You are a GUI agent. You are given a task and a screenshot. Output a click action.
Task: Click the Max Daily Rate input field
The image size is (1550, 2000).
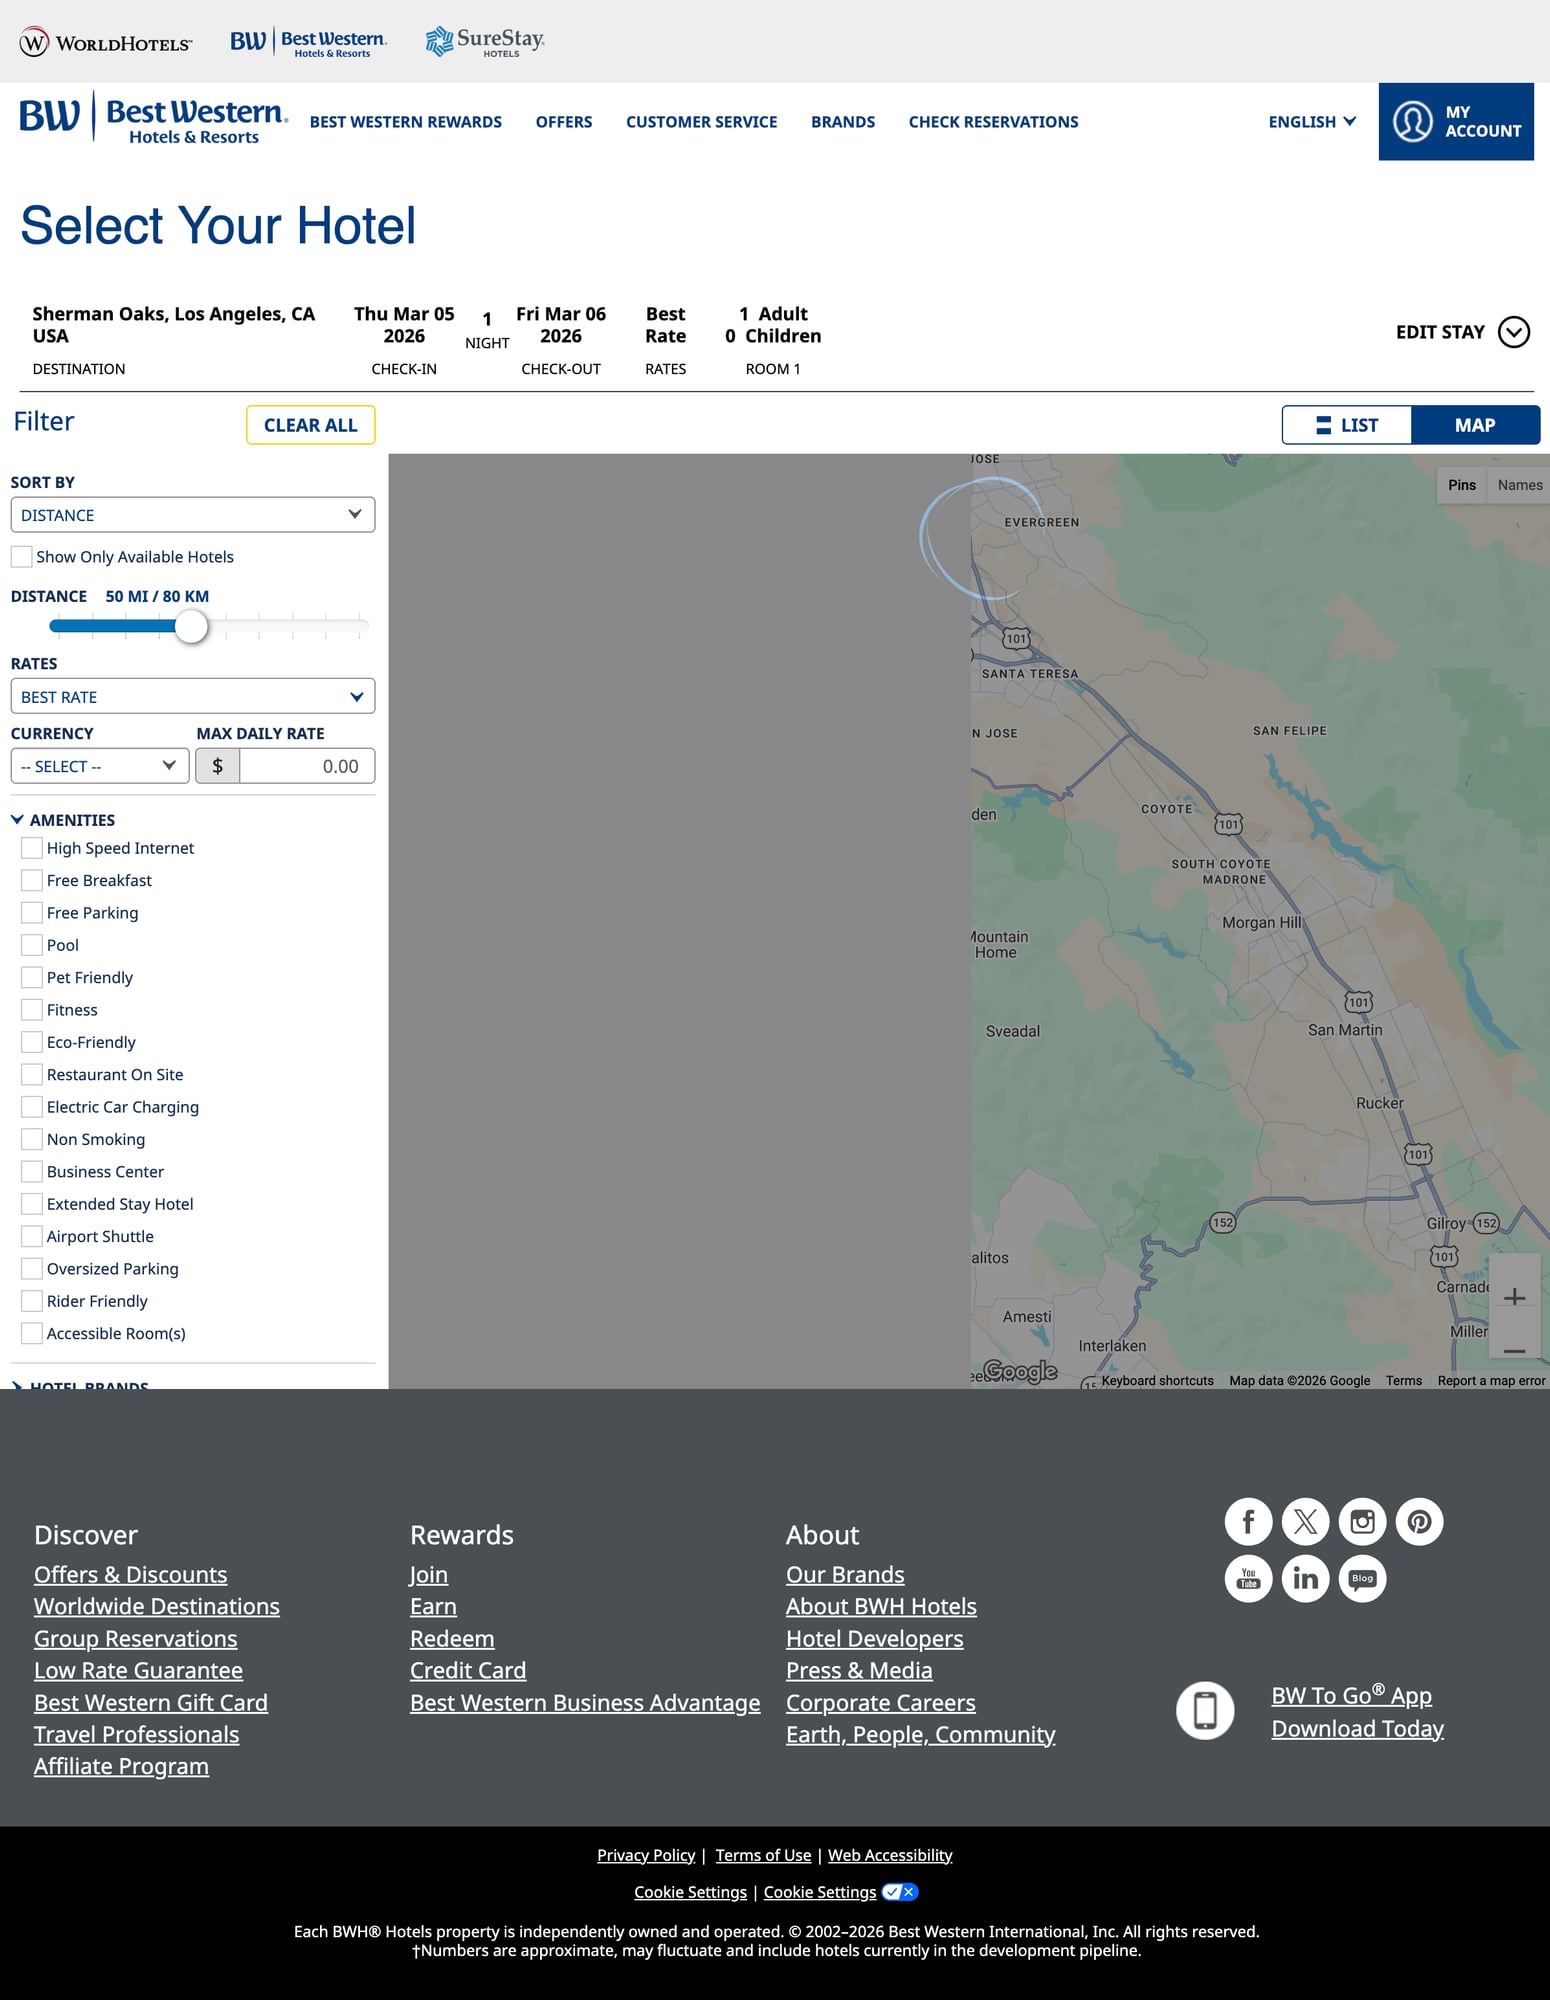pyautogui.click(x=306, y=767)
